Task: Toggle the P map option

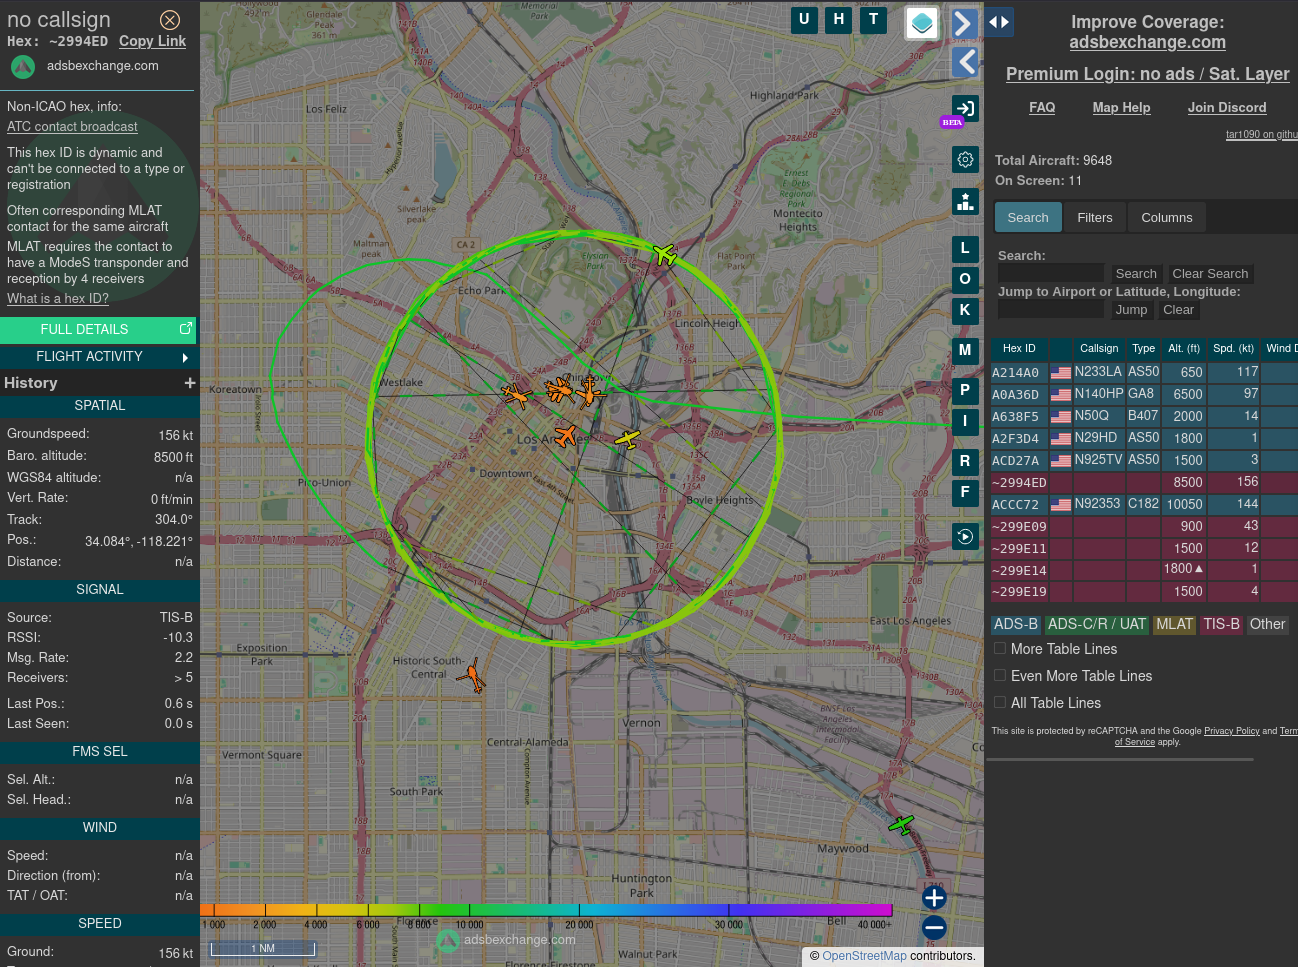Action: point(965,390)
